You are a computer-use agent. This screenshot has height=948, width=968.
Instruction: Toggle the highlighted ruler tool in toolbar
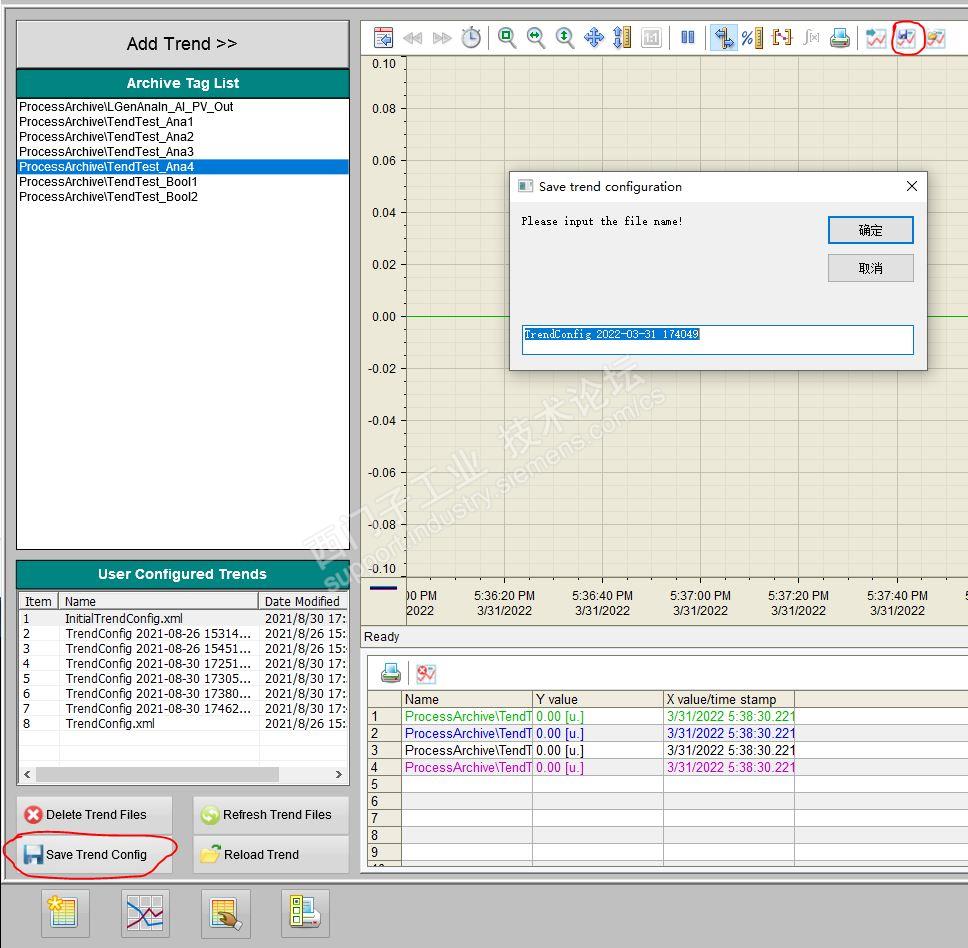724,38
